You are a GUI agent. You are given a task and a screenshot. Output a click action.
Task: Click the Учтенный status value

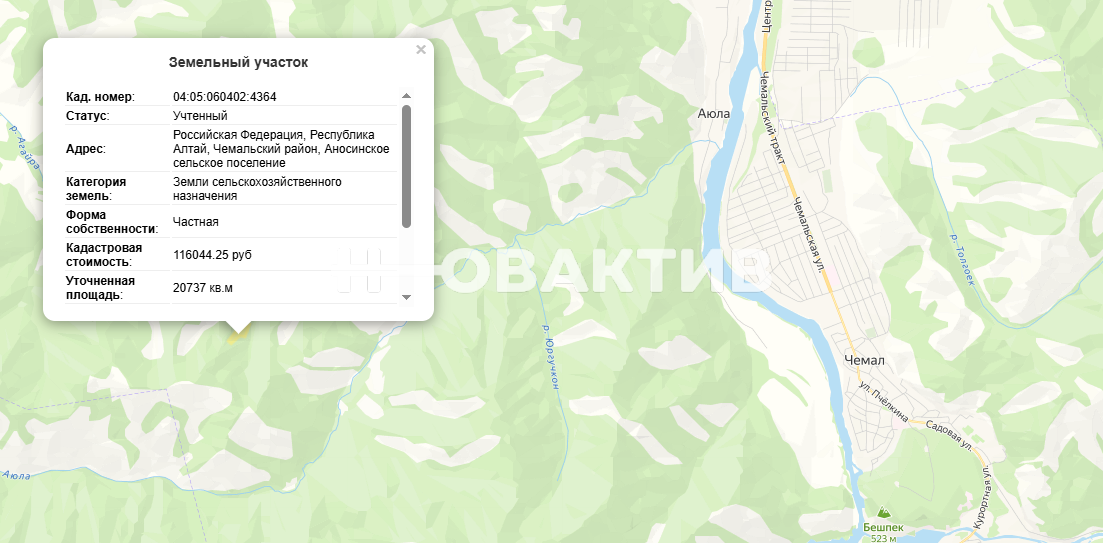tap(199, 116)
